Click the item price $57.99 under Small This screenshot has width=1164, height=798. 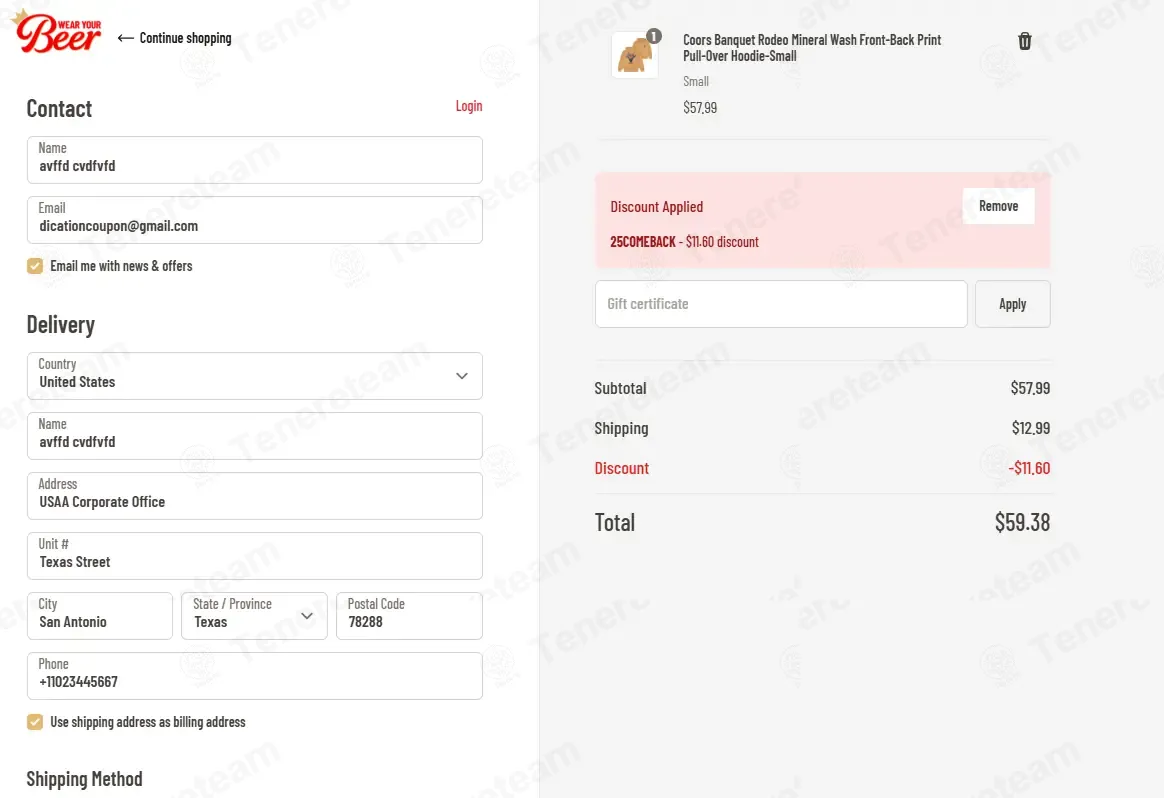[700, 108]
